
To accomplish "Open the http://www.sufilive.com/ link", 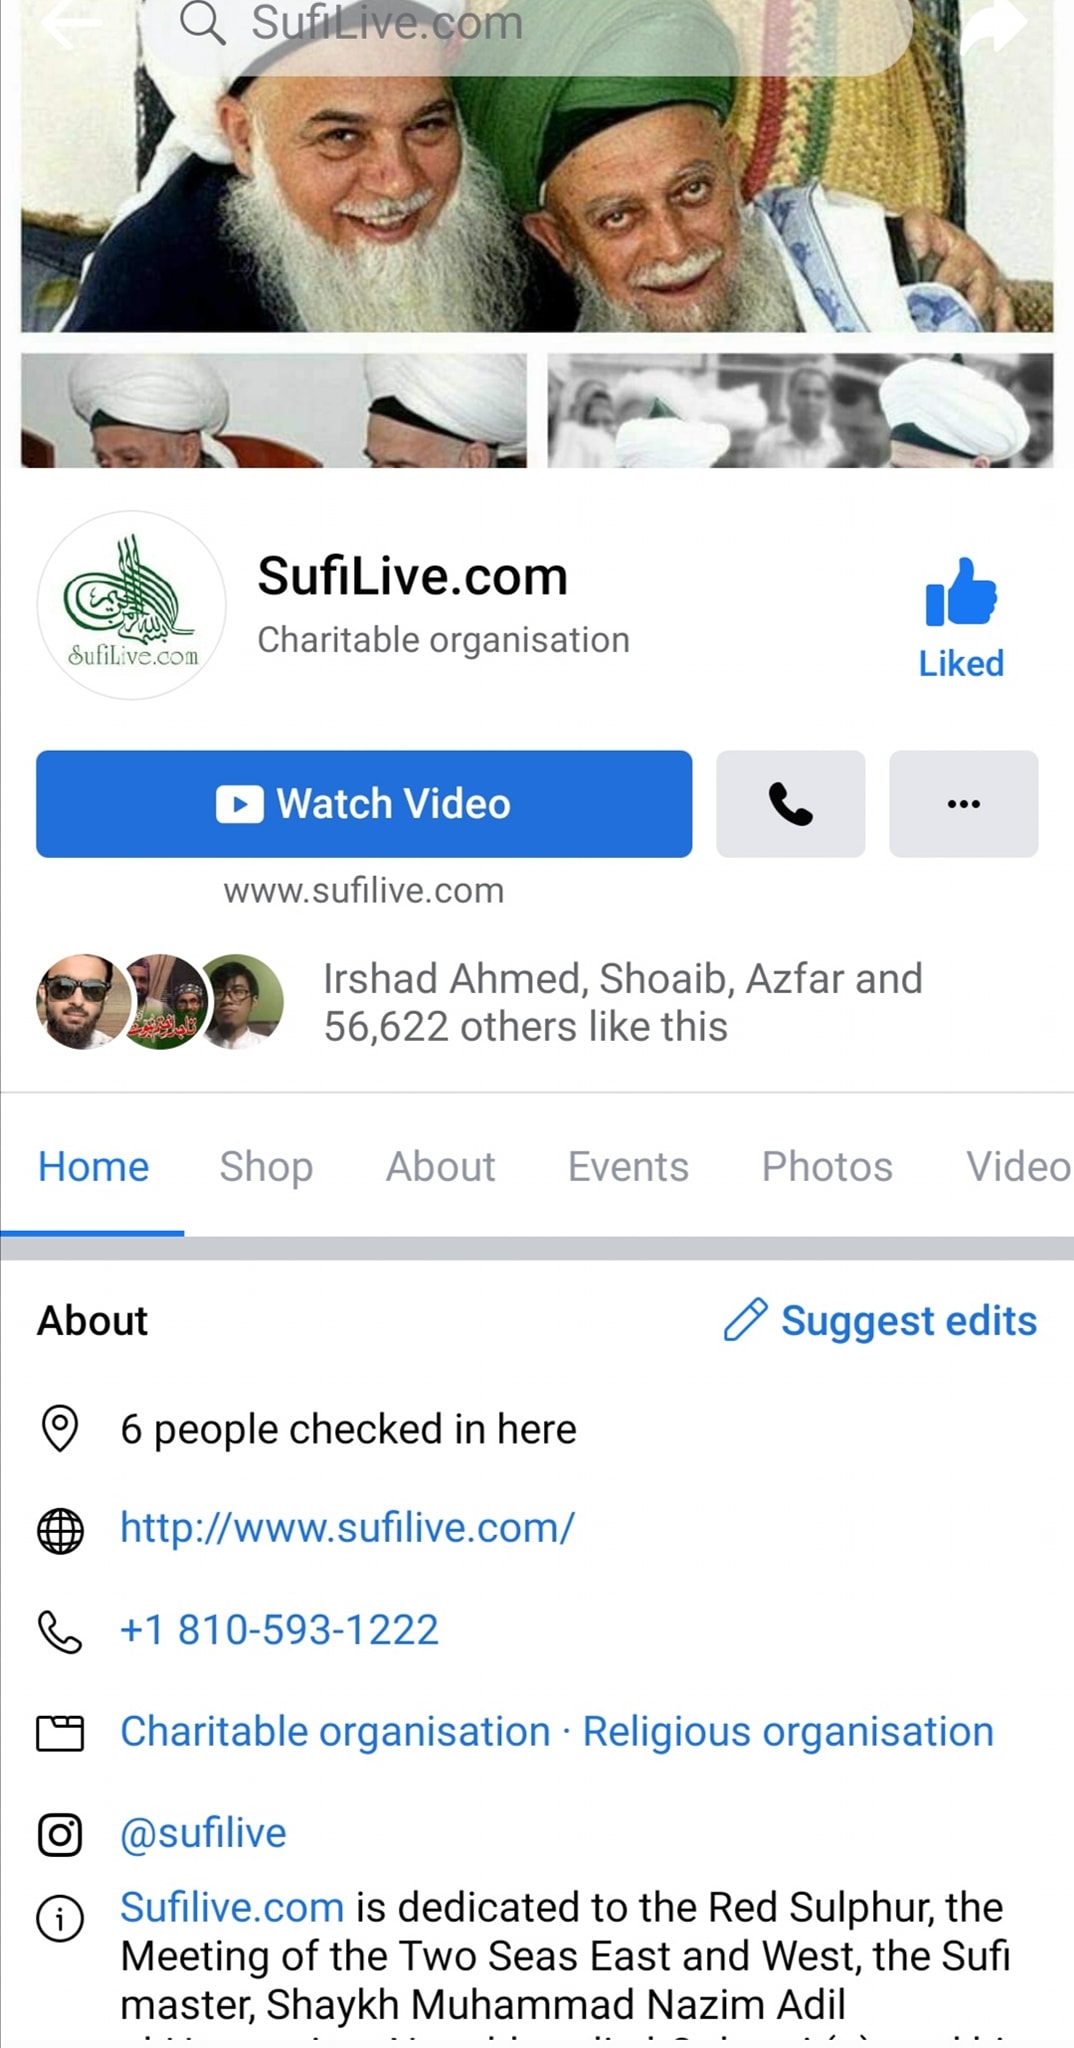I will point(347,1527).
